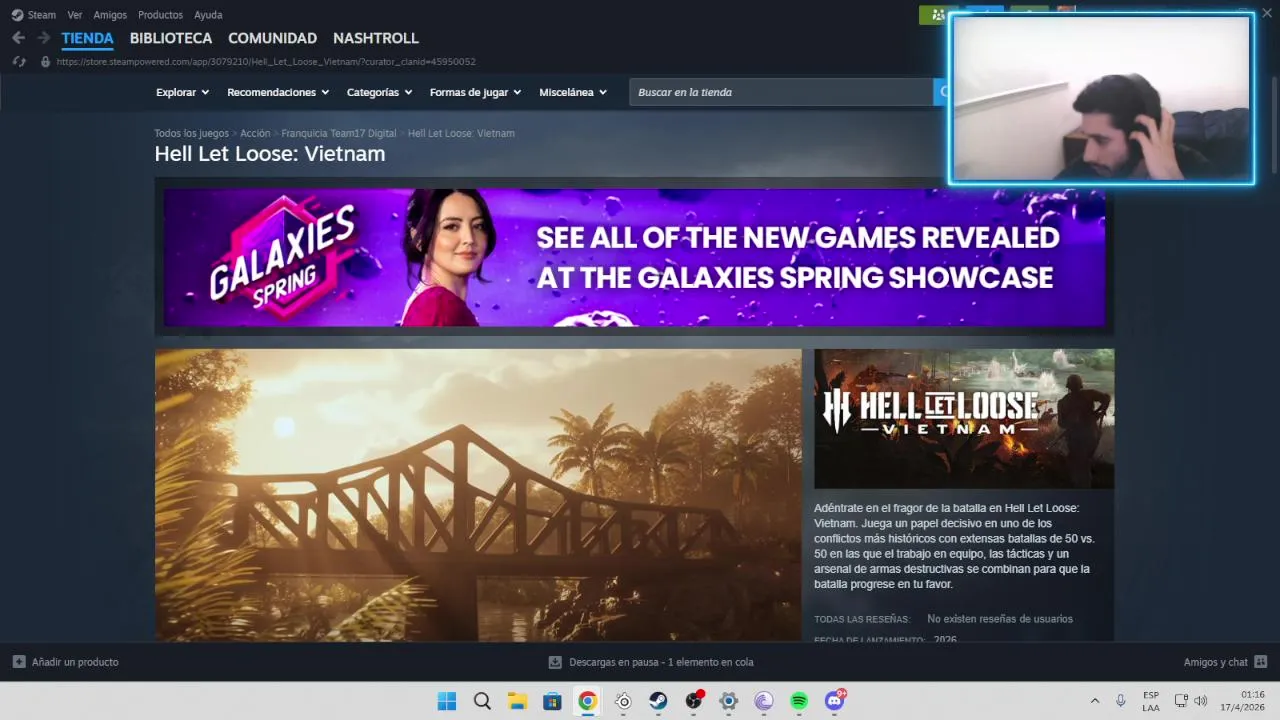
Task: Open the Windows Start menu
Action: pyautogui.click(x=447, y=701)
